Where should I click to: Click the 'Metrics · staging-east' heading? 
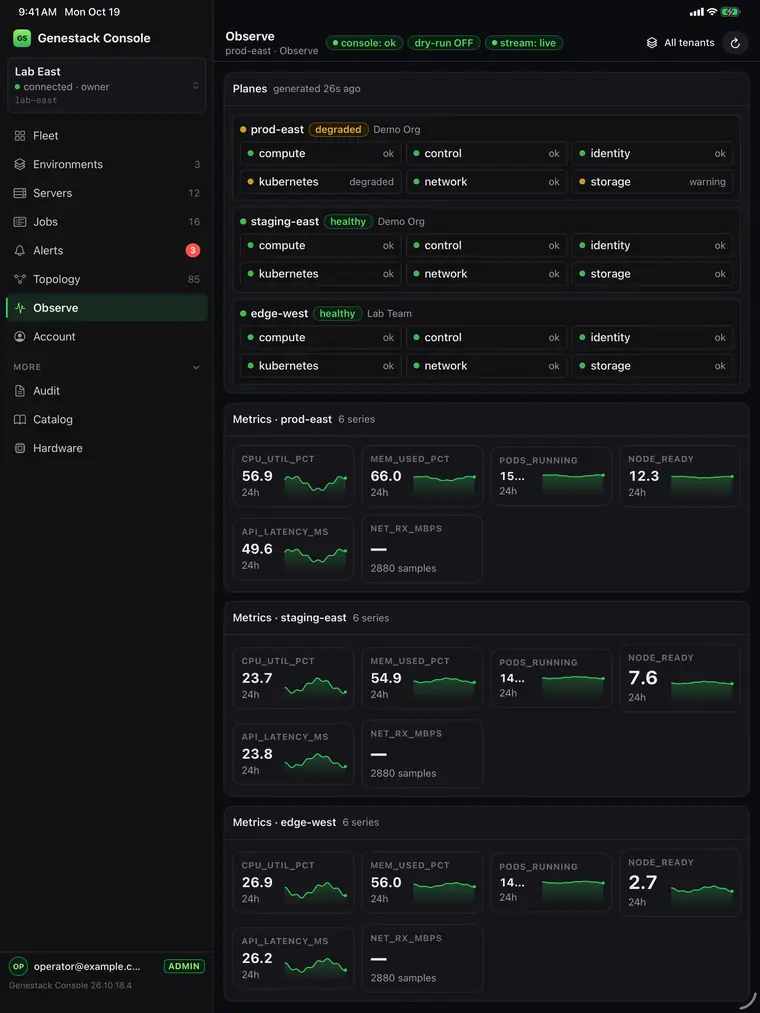tap(290, 618)
